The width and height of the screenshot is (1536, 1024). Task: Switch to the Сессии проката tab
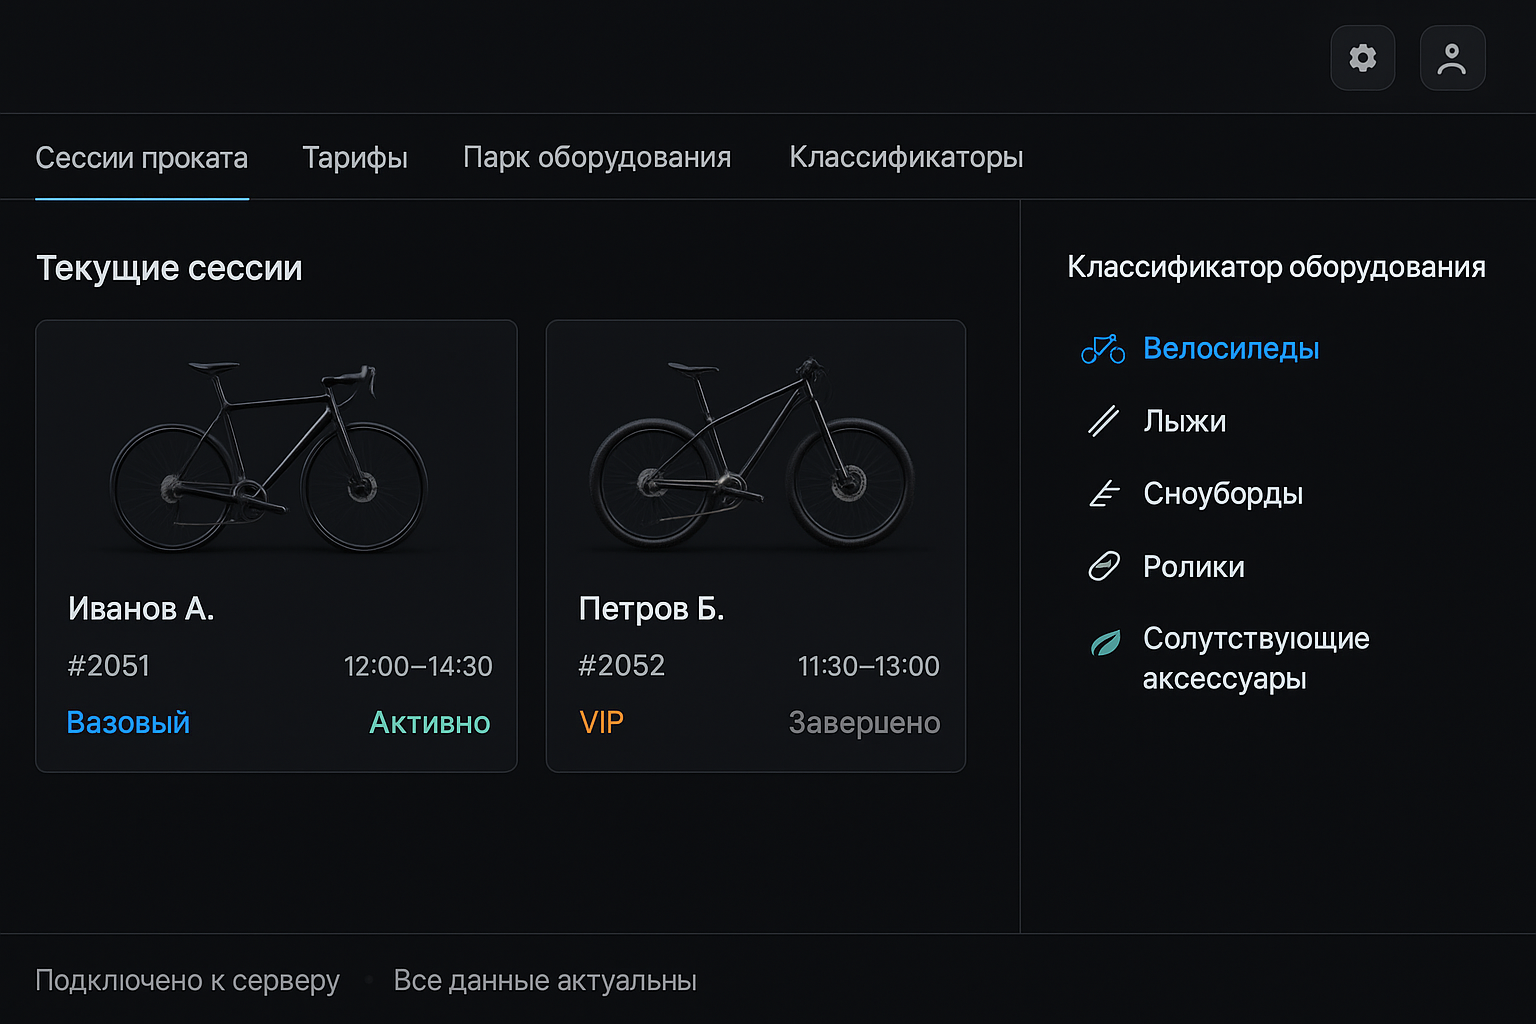[141, 158]
